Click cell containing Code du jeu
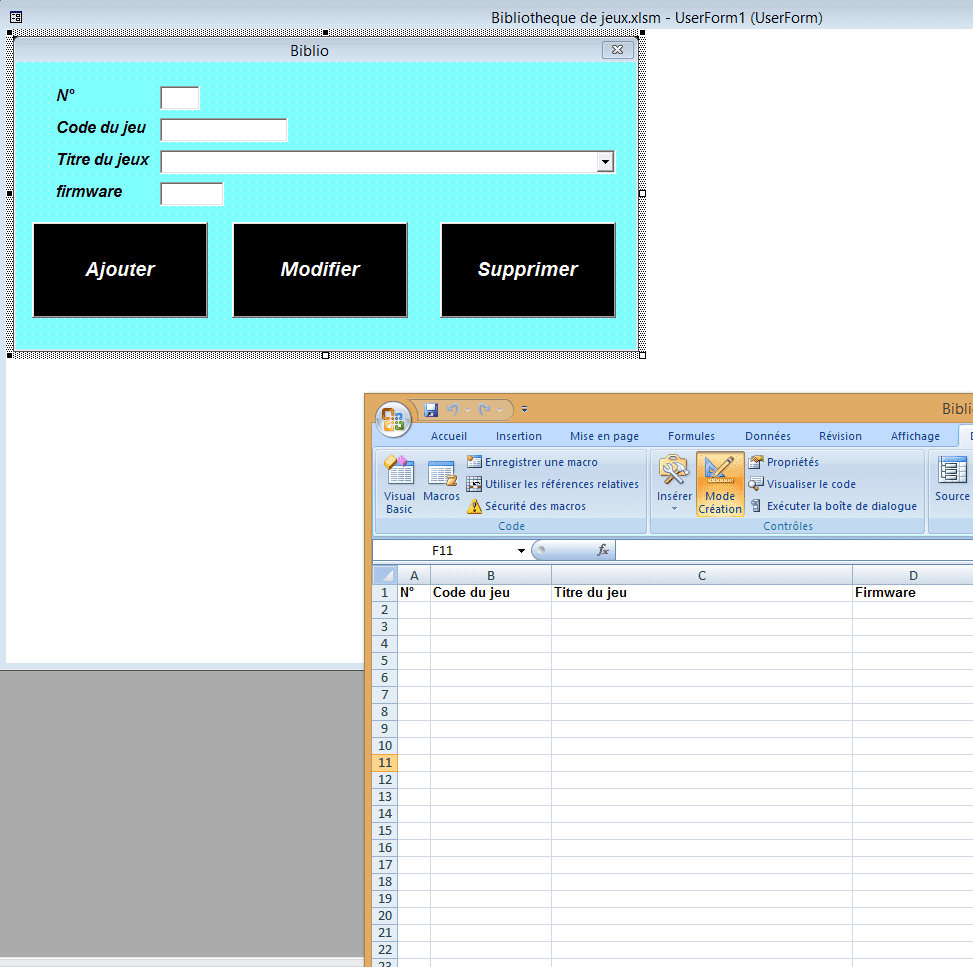The height and width of the screenshot is (967, 973). click(491, 593)
